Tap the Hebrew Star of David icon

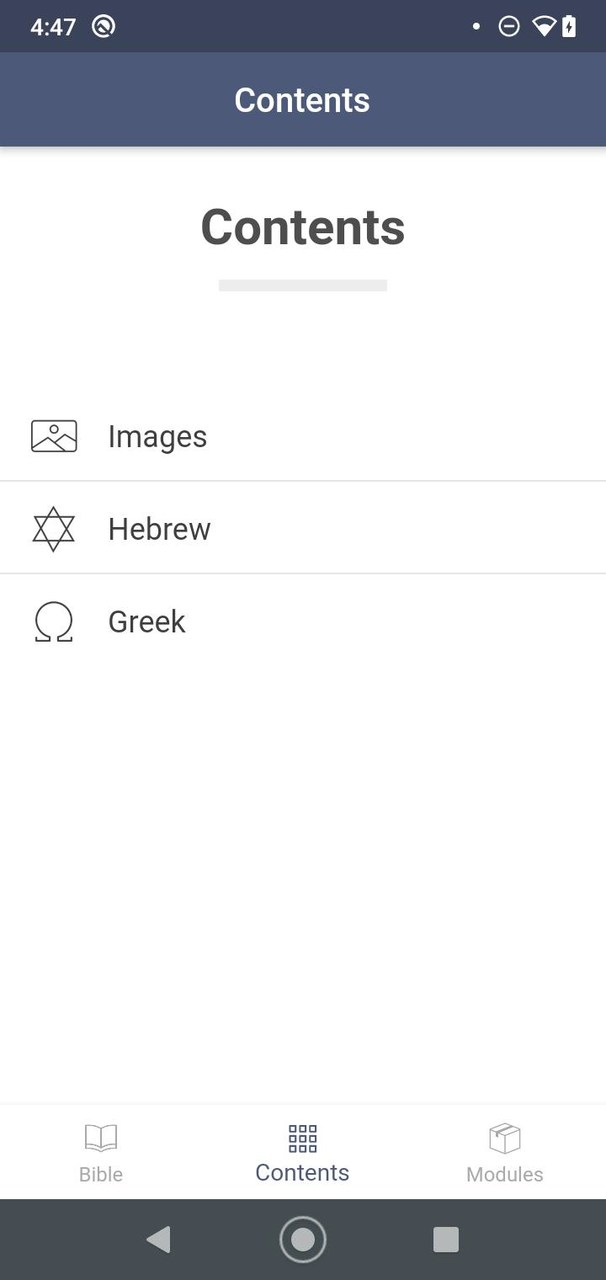[x=54, y=529]
